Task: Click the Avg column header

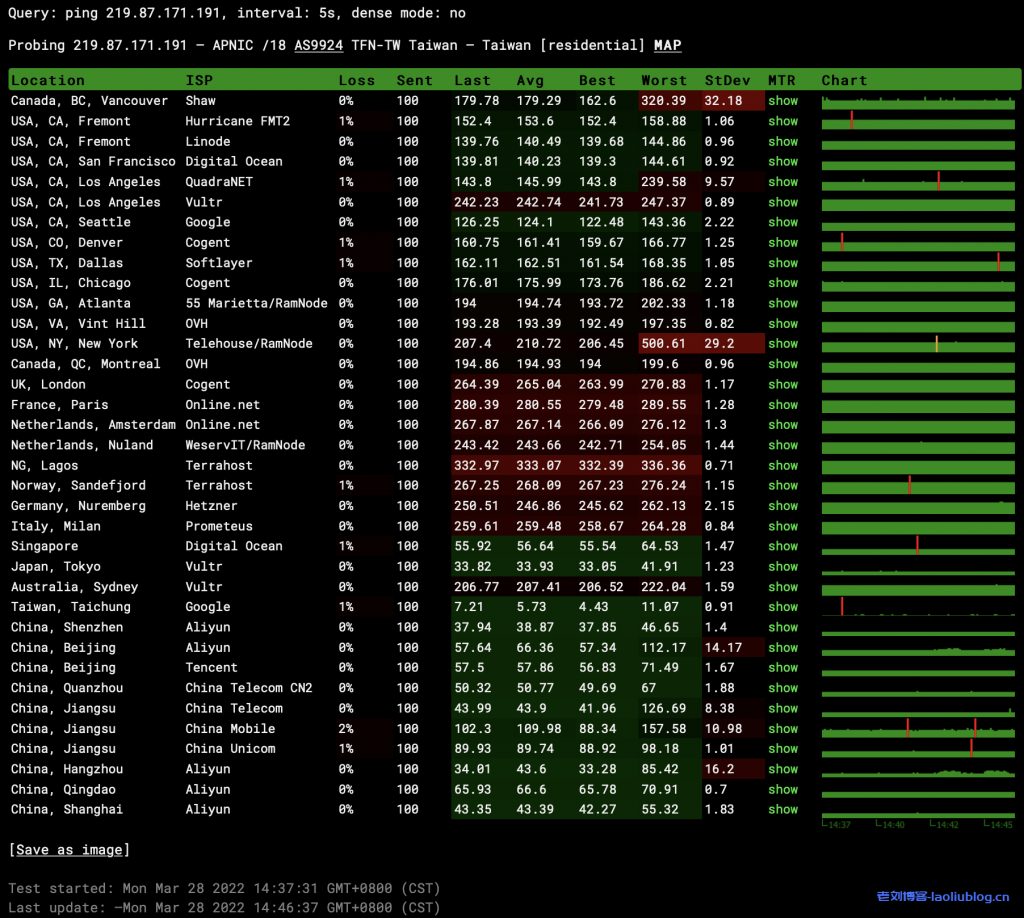Action: coord(530,80)
